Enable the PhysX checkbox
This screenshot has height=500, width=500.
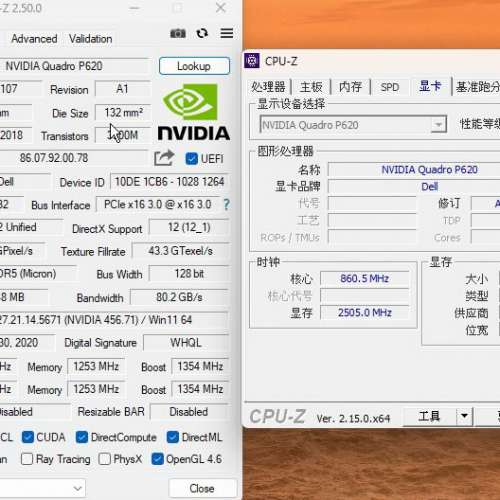click(104, 459)
